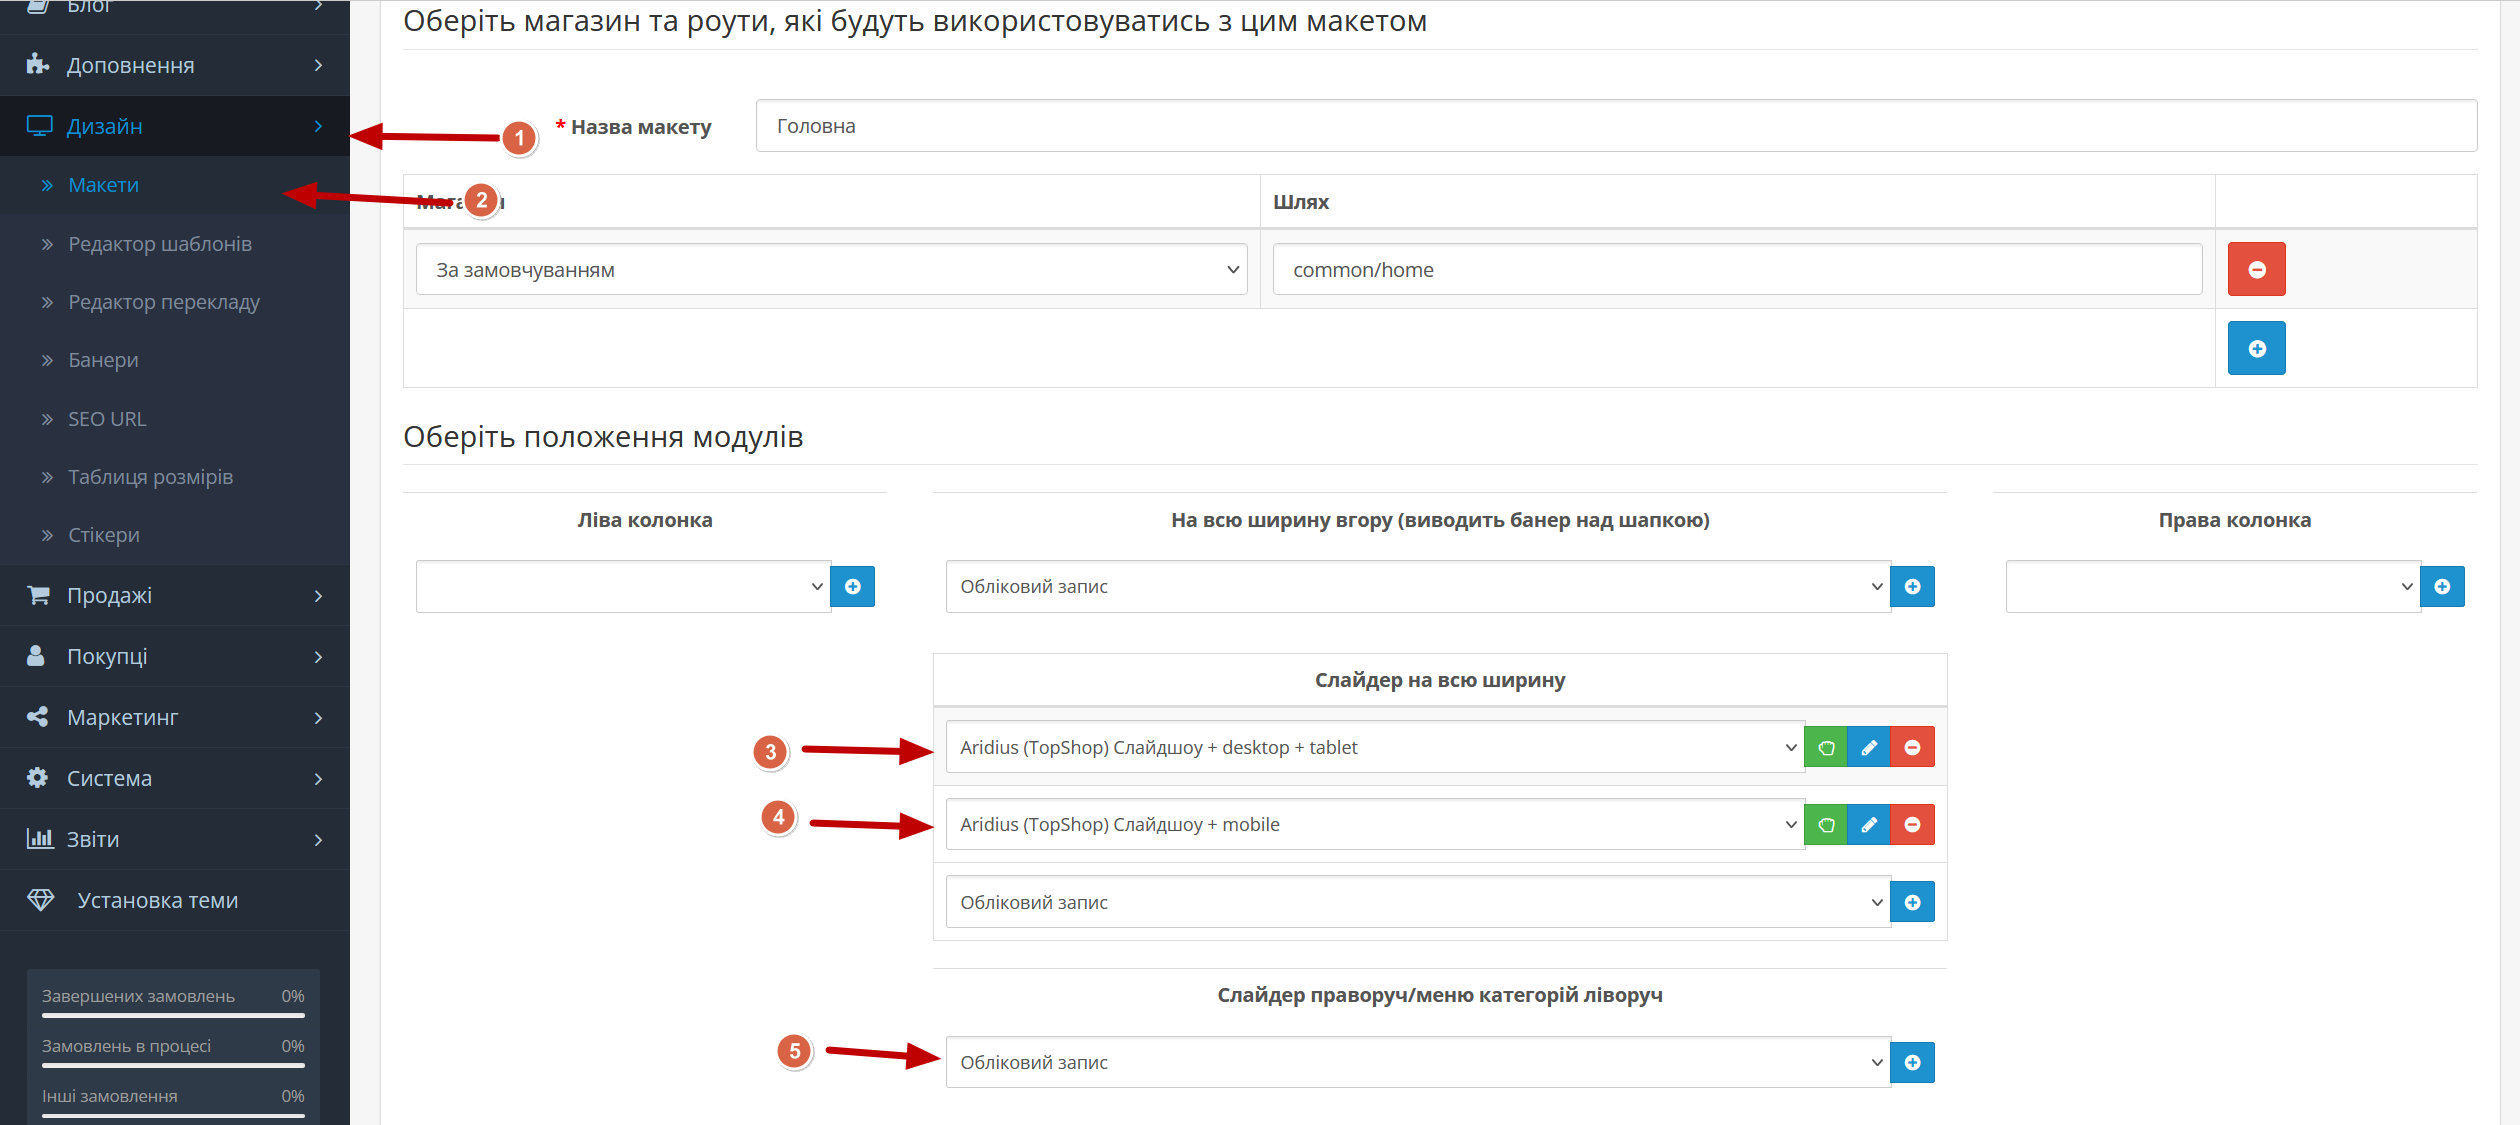Viewport: 2520px width, 1125px height.
Task: Open the empty left column module dropdown
Action: click(x=623, y=587)
